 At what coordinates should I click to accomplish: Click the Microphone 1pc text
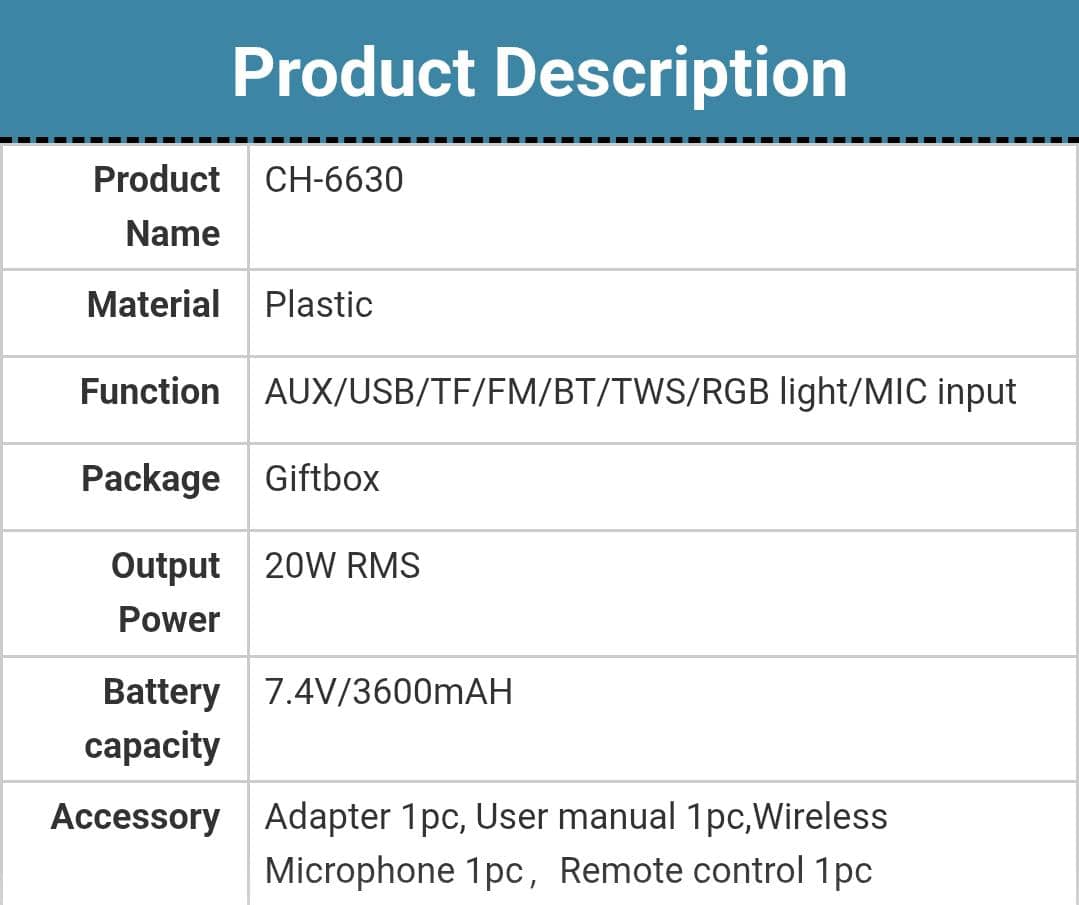click(x=394, y=871)
